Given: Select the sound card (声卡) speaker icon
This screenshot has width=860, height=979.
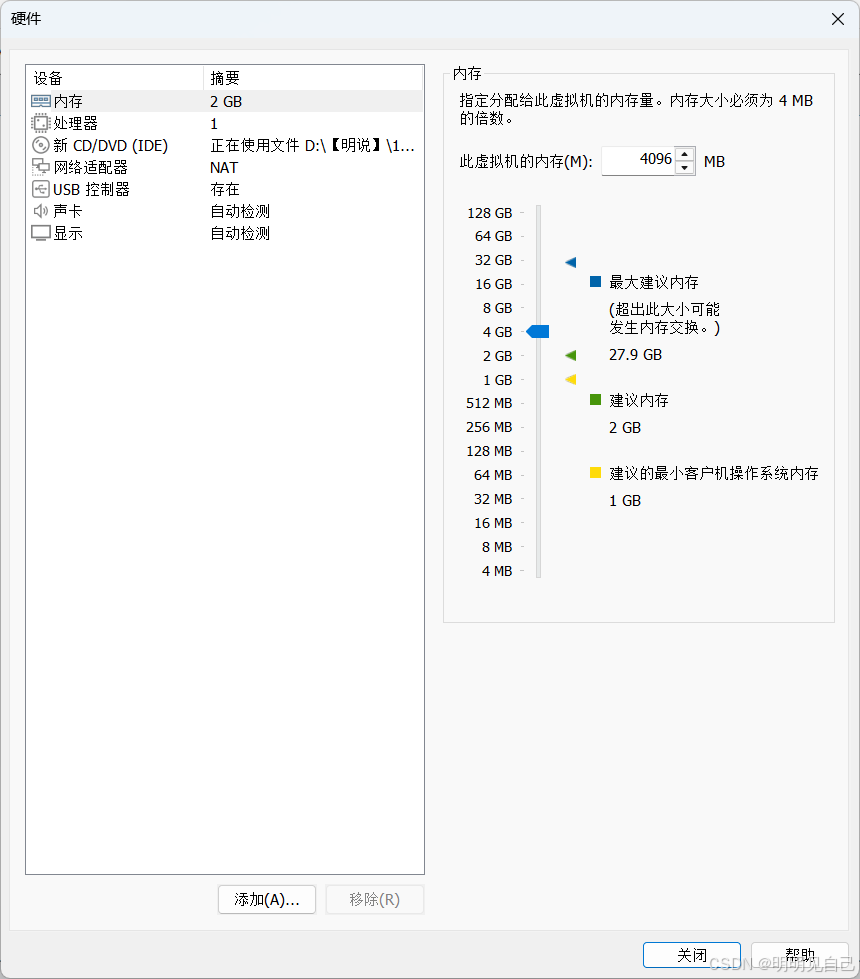Looking at the screenshot, I should pos(41,211).
